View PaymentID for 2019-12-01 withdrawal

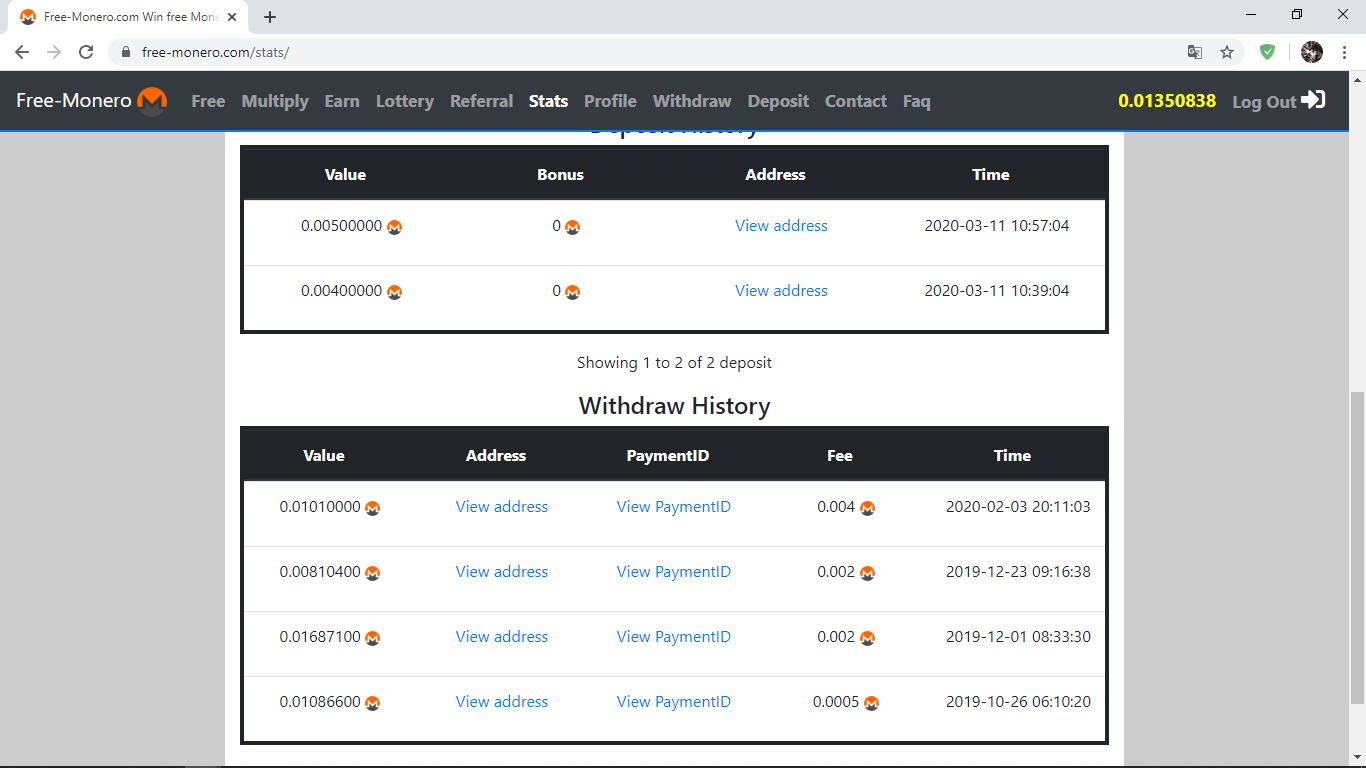coord(674,637)
